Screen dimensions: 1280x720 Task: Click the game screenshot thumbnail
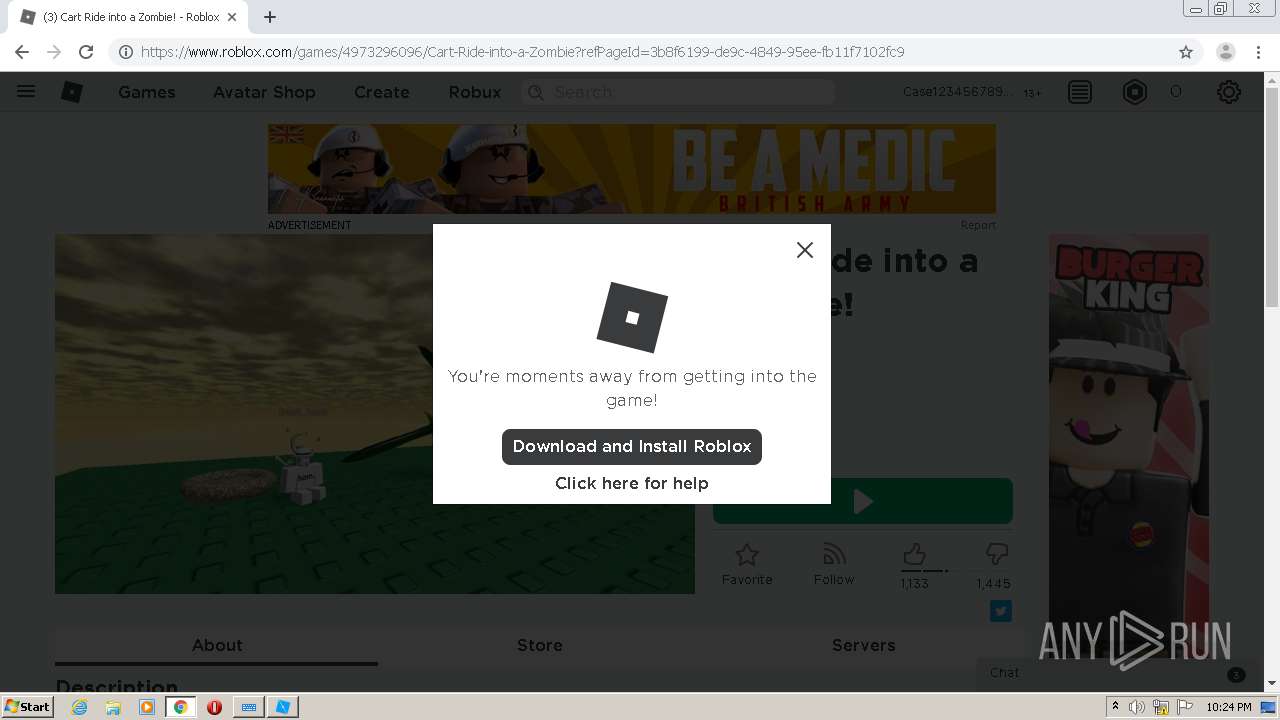tap(375, 414)
